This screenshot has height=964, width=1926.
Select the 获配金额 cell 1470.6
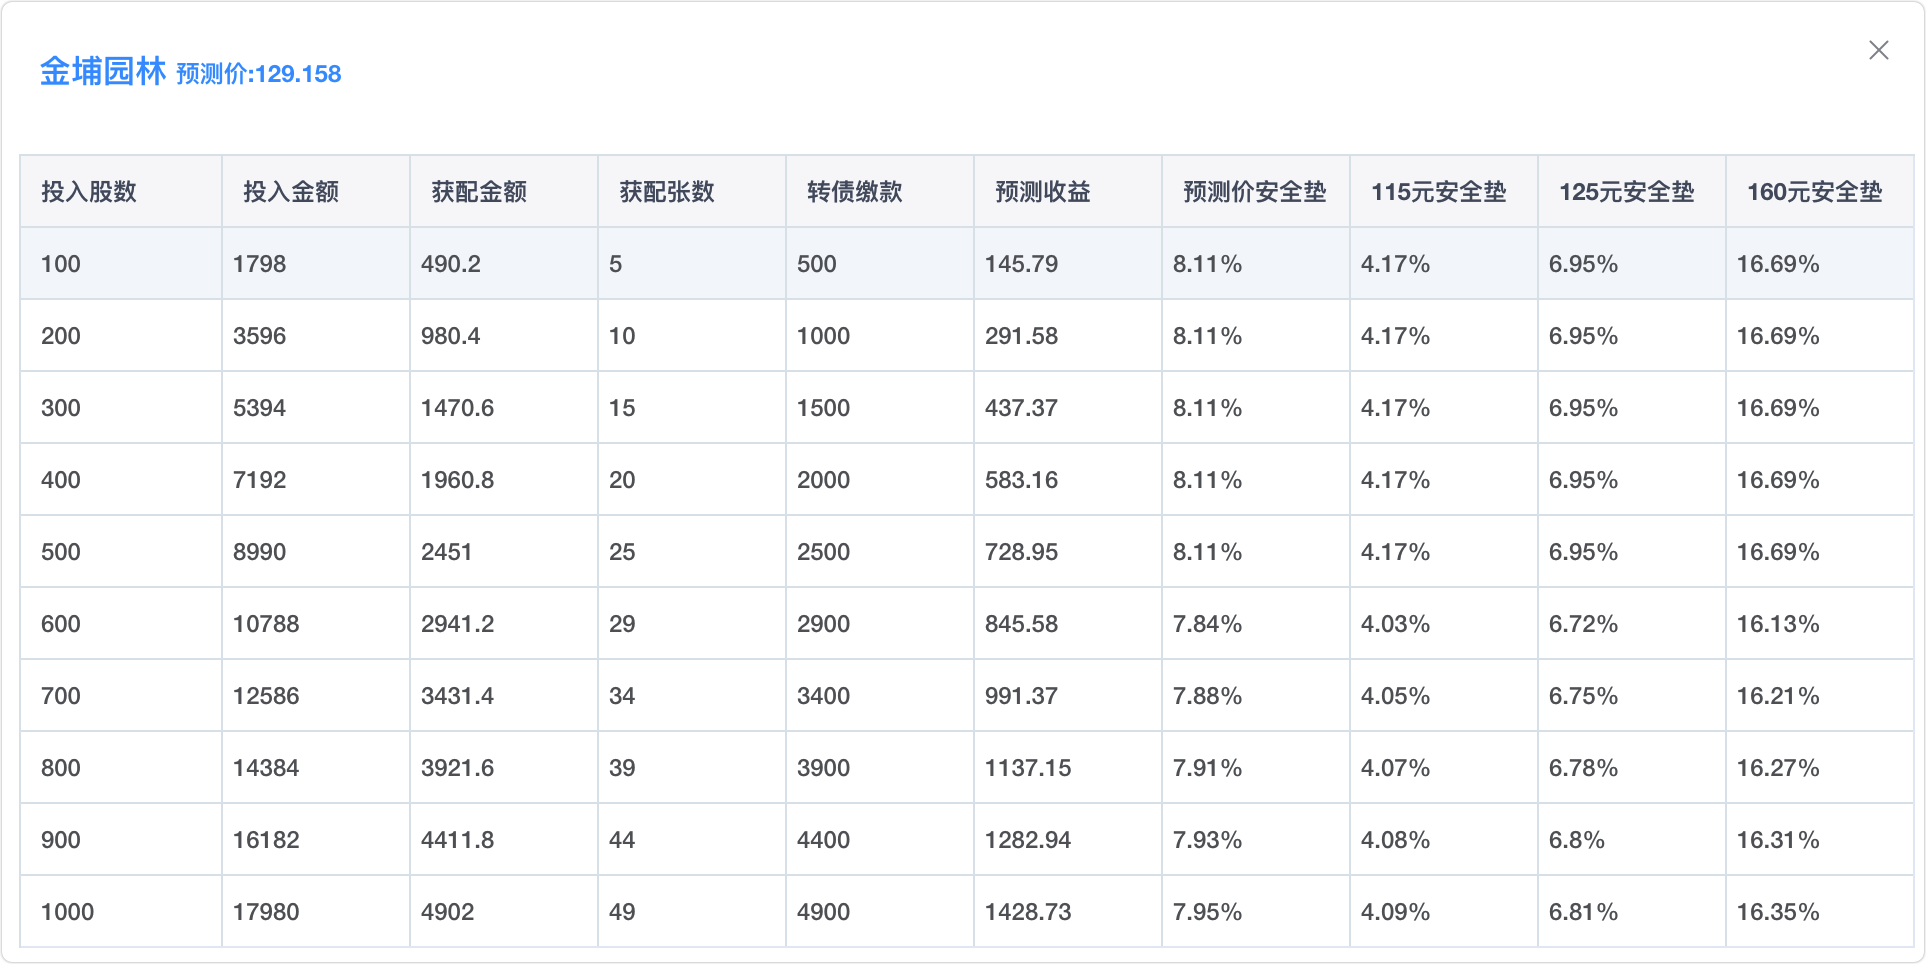pyautogui.click(x=457, y=408)
